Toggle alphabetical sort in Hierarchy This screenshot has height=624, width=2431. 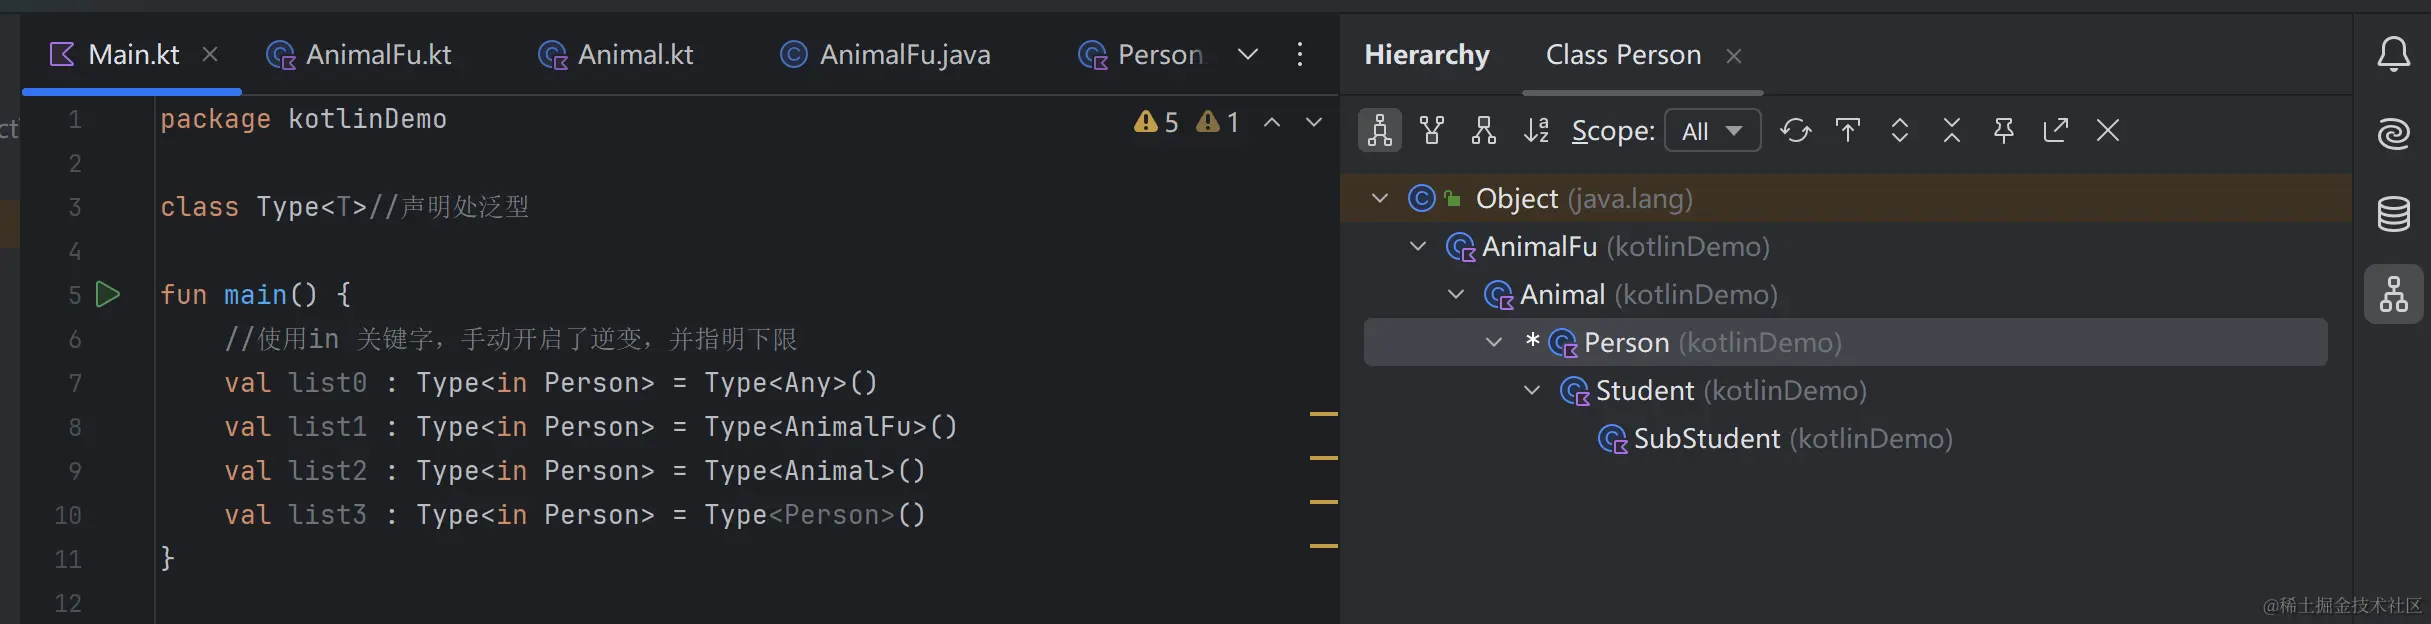click(x=1536, y=130)
